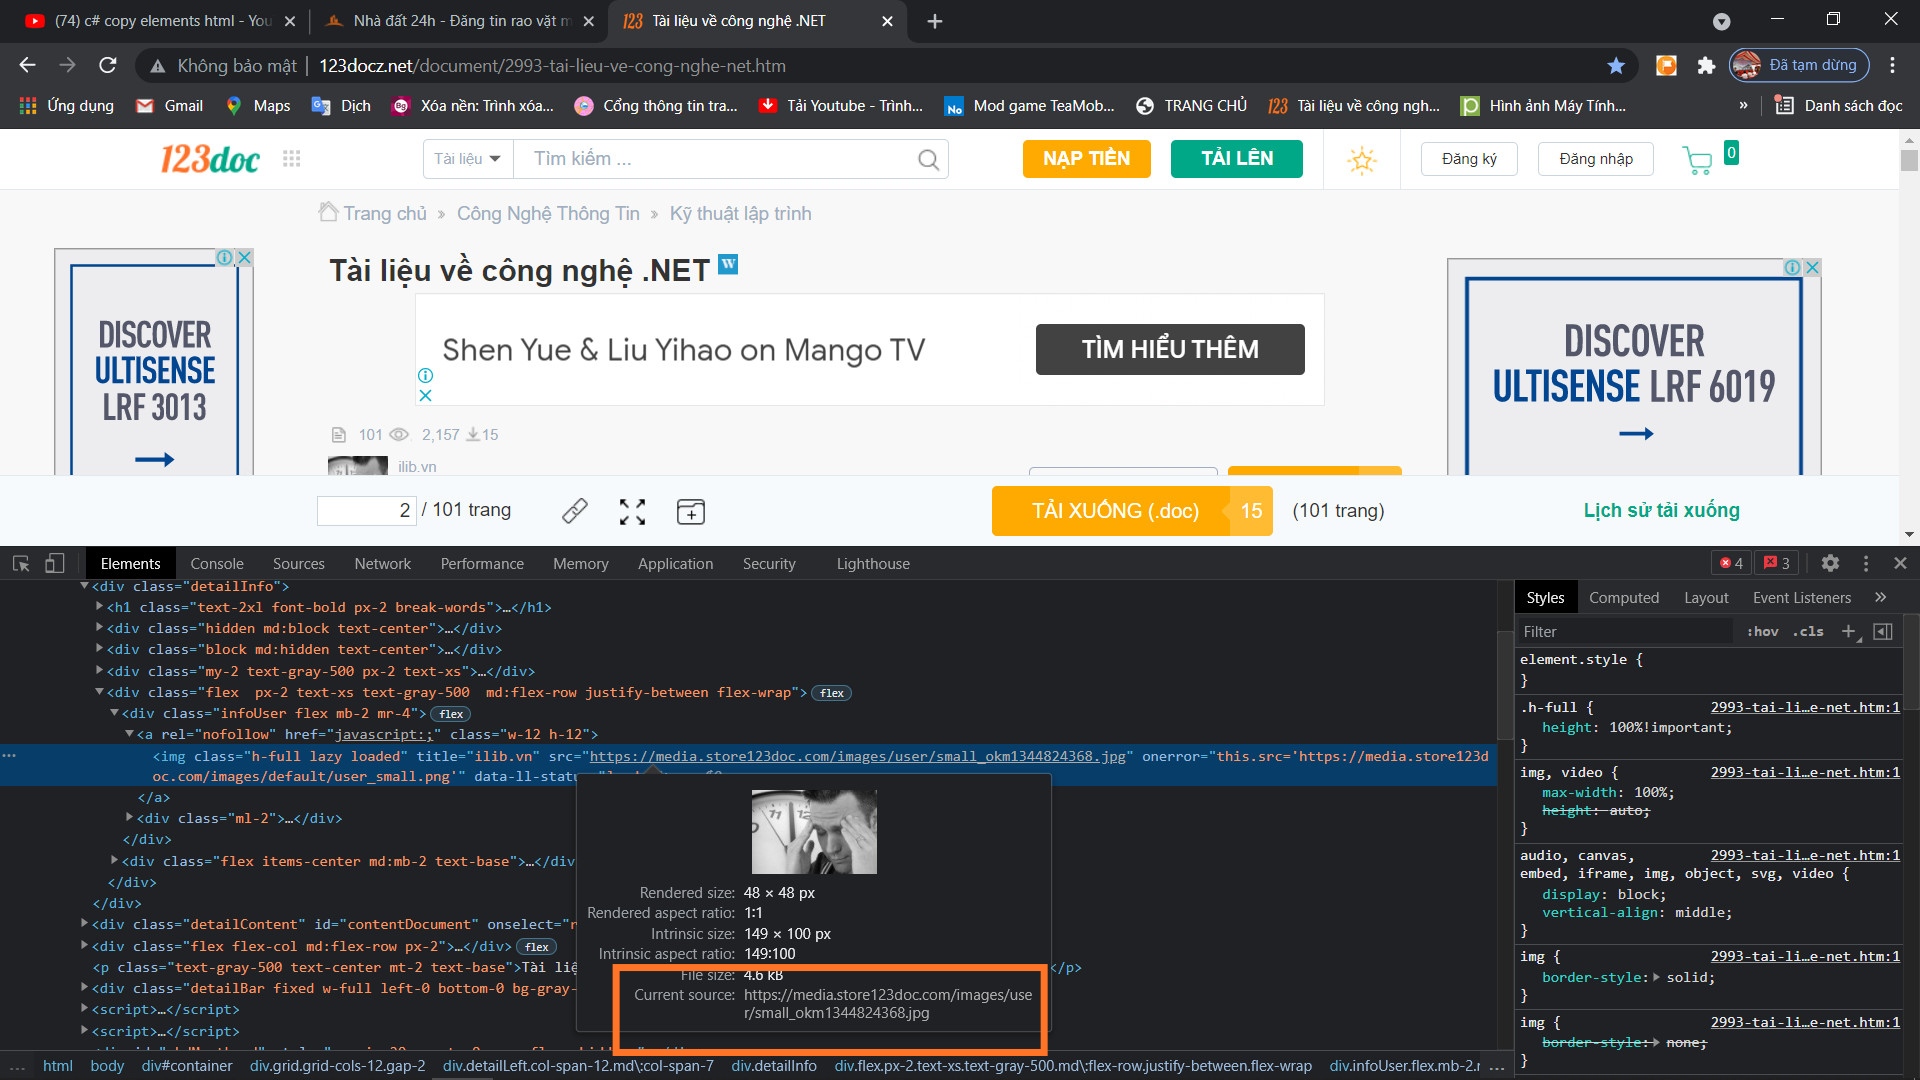1920x1080 pixels.
Task: Open the Performance tab
Action: [482, 563]
